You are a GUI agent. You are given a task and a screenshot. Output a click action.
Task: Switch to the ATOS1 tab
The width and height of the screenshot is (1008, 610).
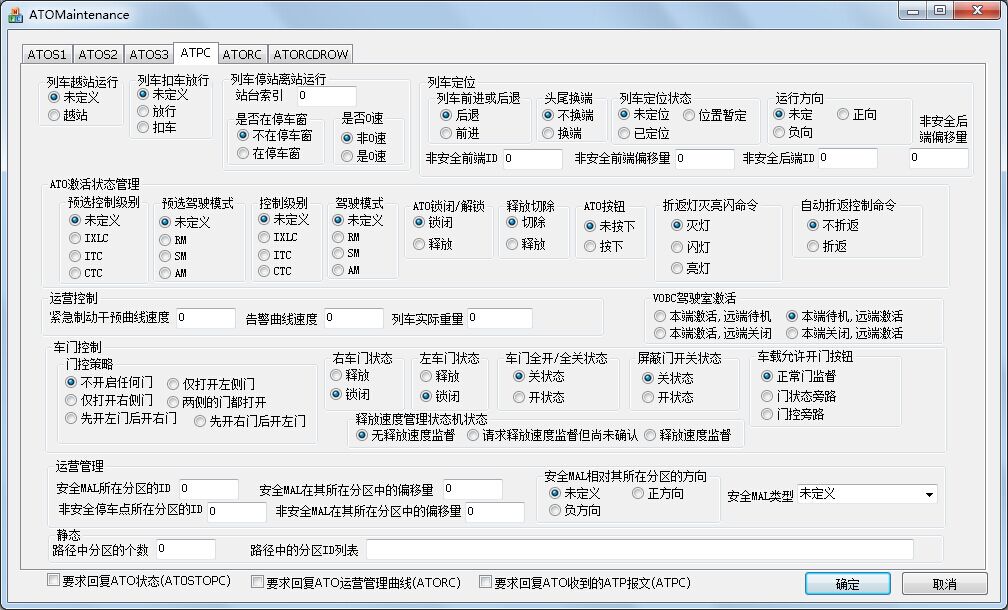47,54
